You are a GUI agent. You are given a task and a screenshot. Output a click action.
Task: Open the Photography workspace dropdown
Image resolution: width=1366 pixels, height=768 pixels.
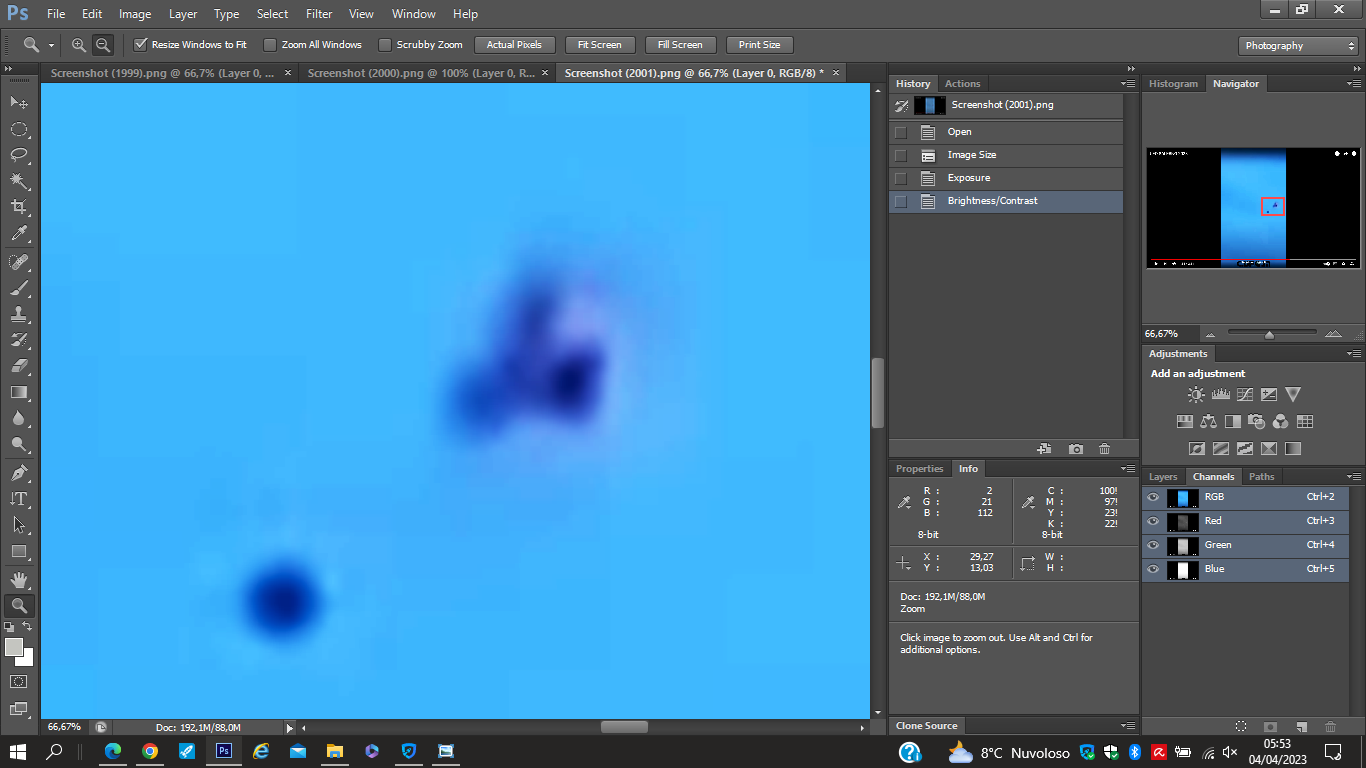(x=1298, y=46)
